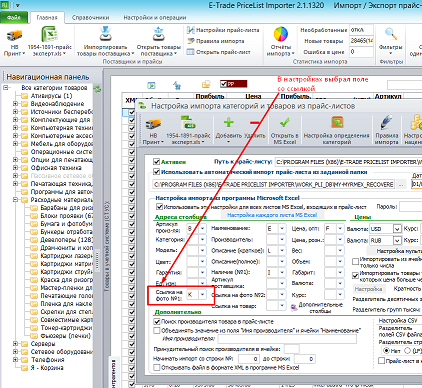Open the Валюта USD dropdown
This screenshot has width=422, height=388.
(397, 229)
